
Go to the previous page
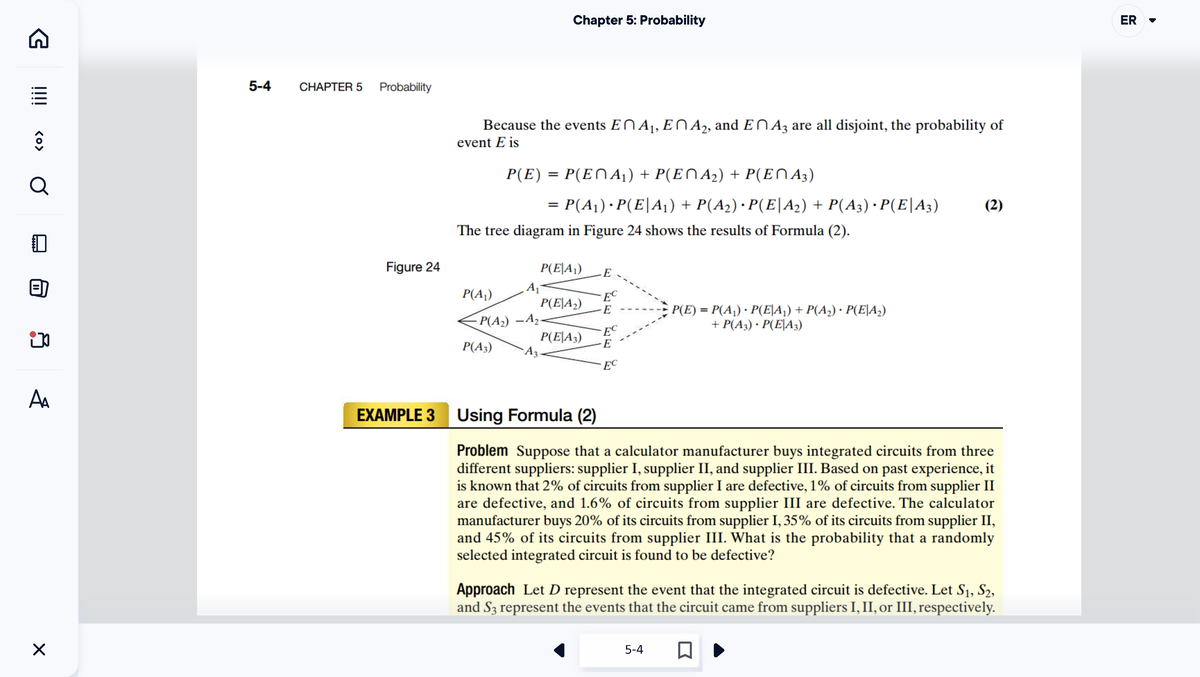(x=560, y=649)
